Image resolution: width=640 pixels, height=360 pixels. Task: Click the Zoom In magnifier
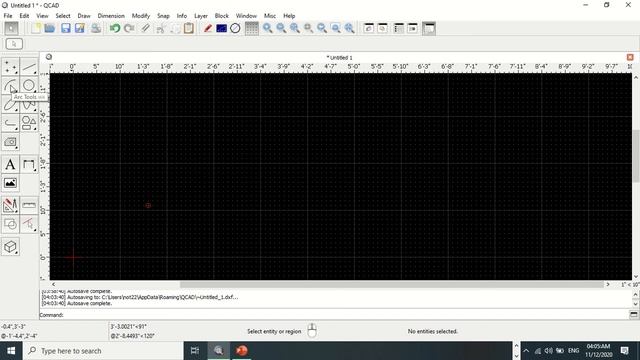click(267, 28)
